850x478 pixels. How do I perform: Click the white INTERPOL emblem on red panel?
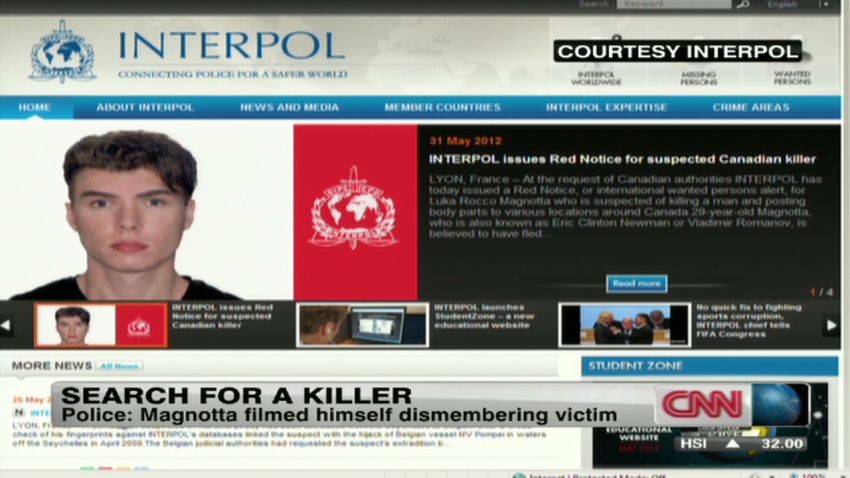tap(354, 208)
